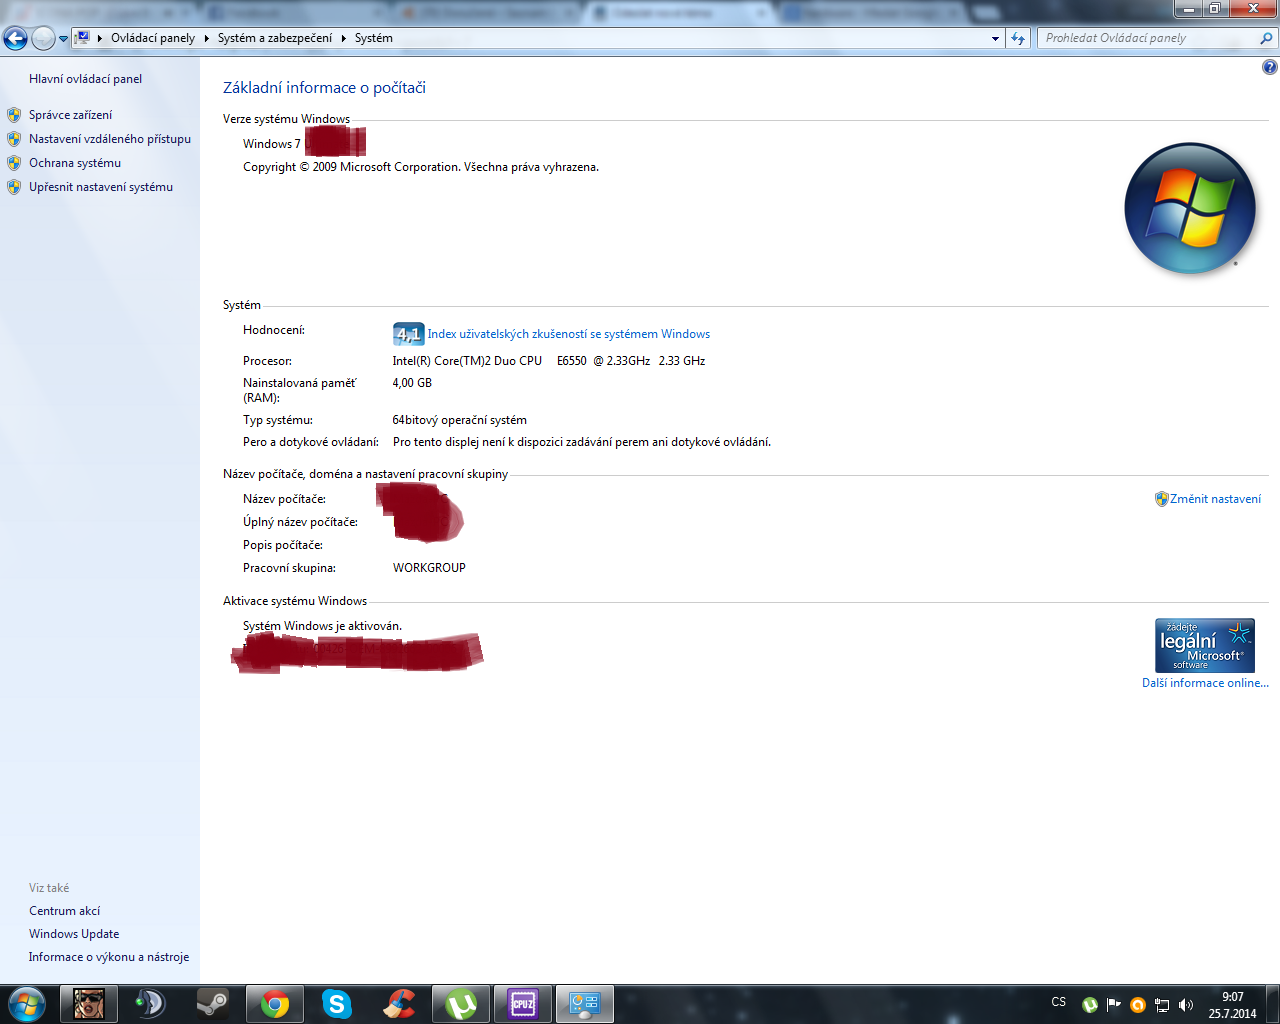Select the WORKGROUP value text

pyautogui.click(x=429, y=568)
